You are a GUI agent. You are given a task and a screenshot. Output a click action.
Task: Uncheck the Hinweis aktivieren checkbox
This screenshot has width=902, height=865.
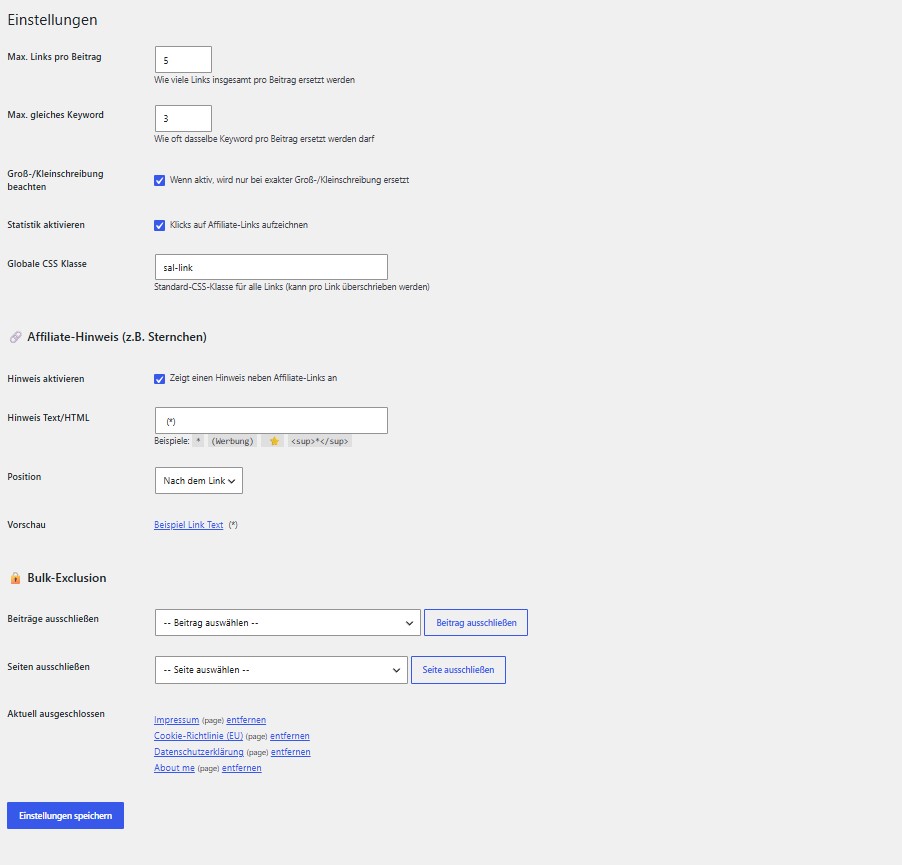point(159,378)
